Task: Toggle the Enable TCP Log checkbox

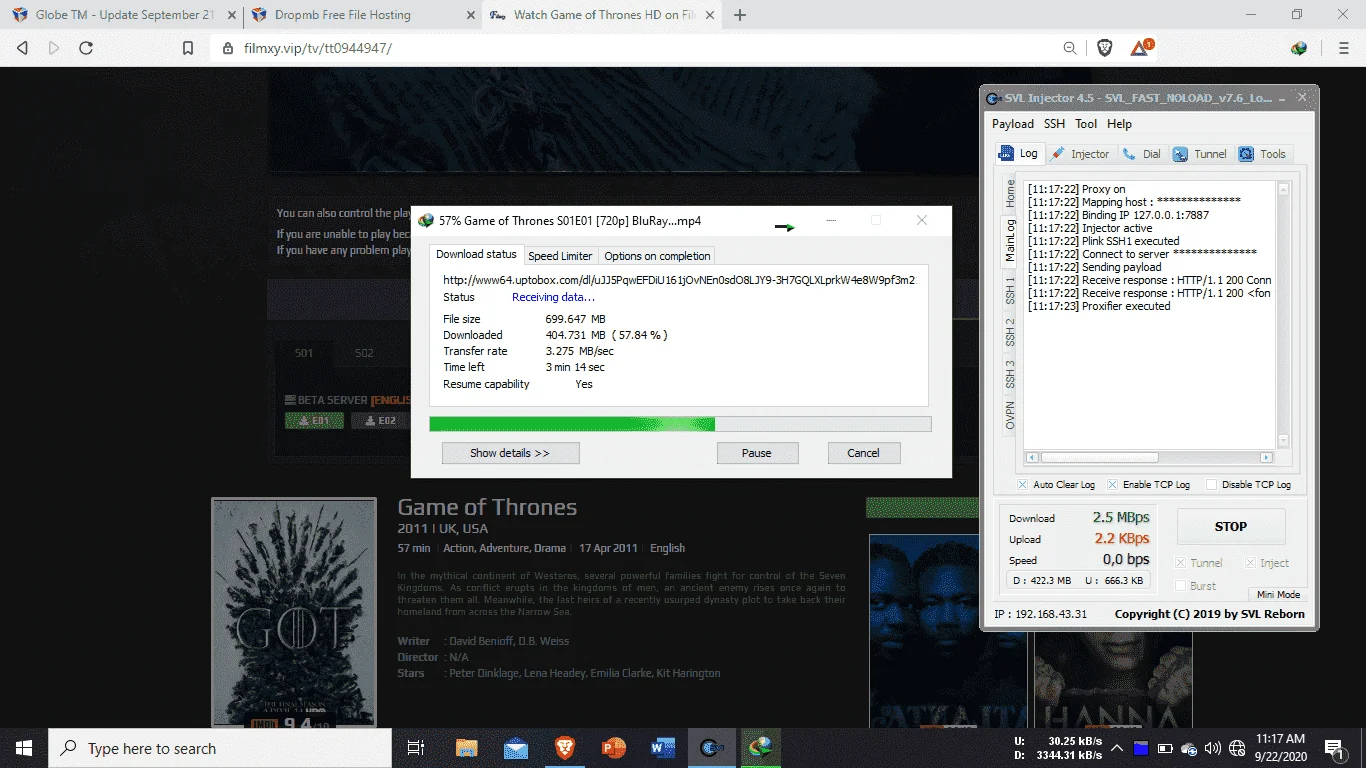Action: tap(1113, 485)
